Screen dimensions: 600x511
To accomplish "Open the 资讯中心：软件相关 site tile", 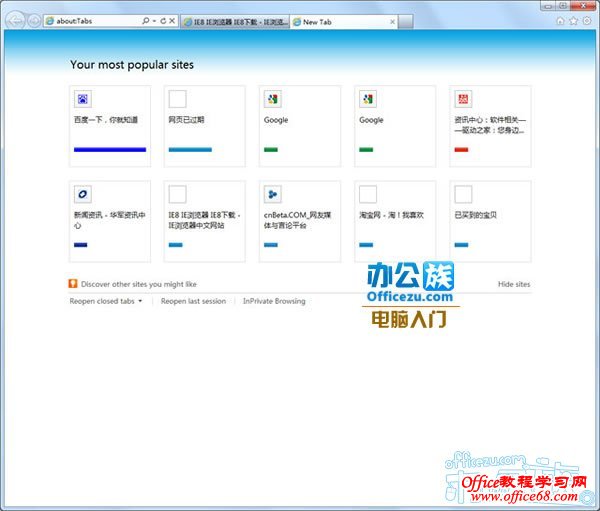I will click(x=491, y=126).
